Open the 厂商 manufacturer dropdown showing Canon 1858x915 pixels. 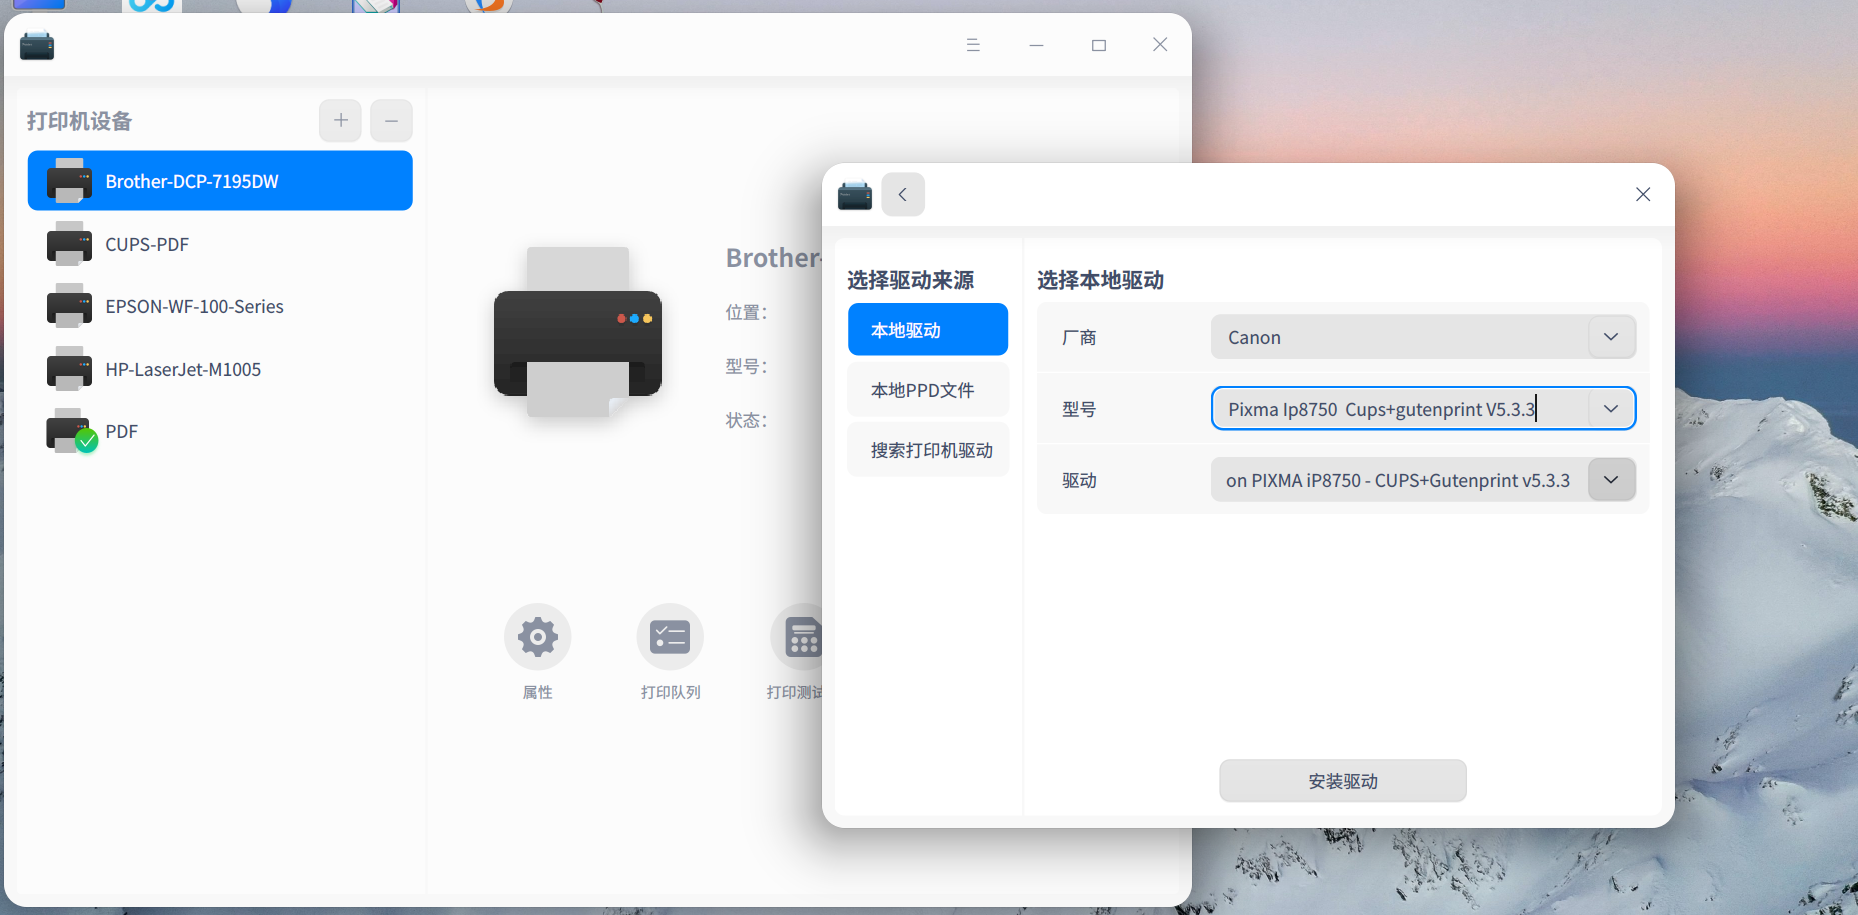tap(1610, 337)
